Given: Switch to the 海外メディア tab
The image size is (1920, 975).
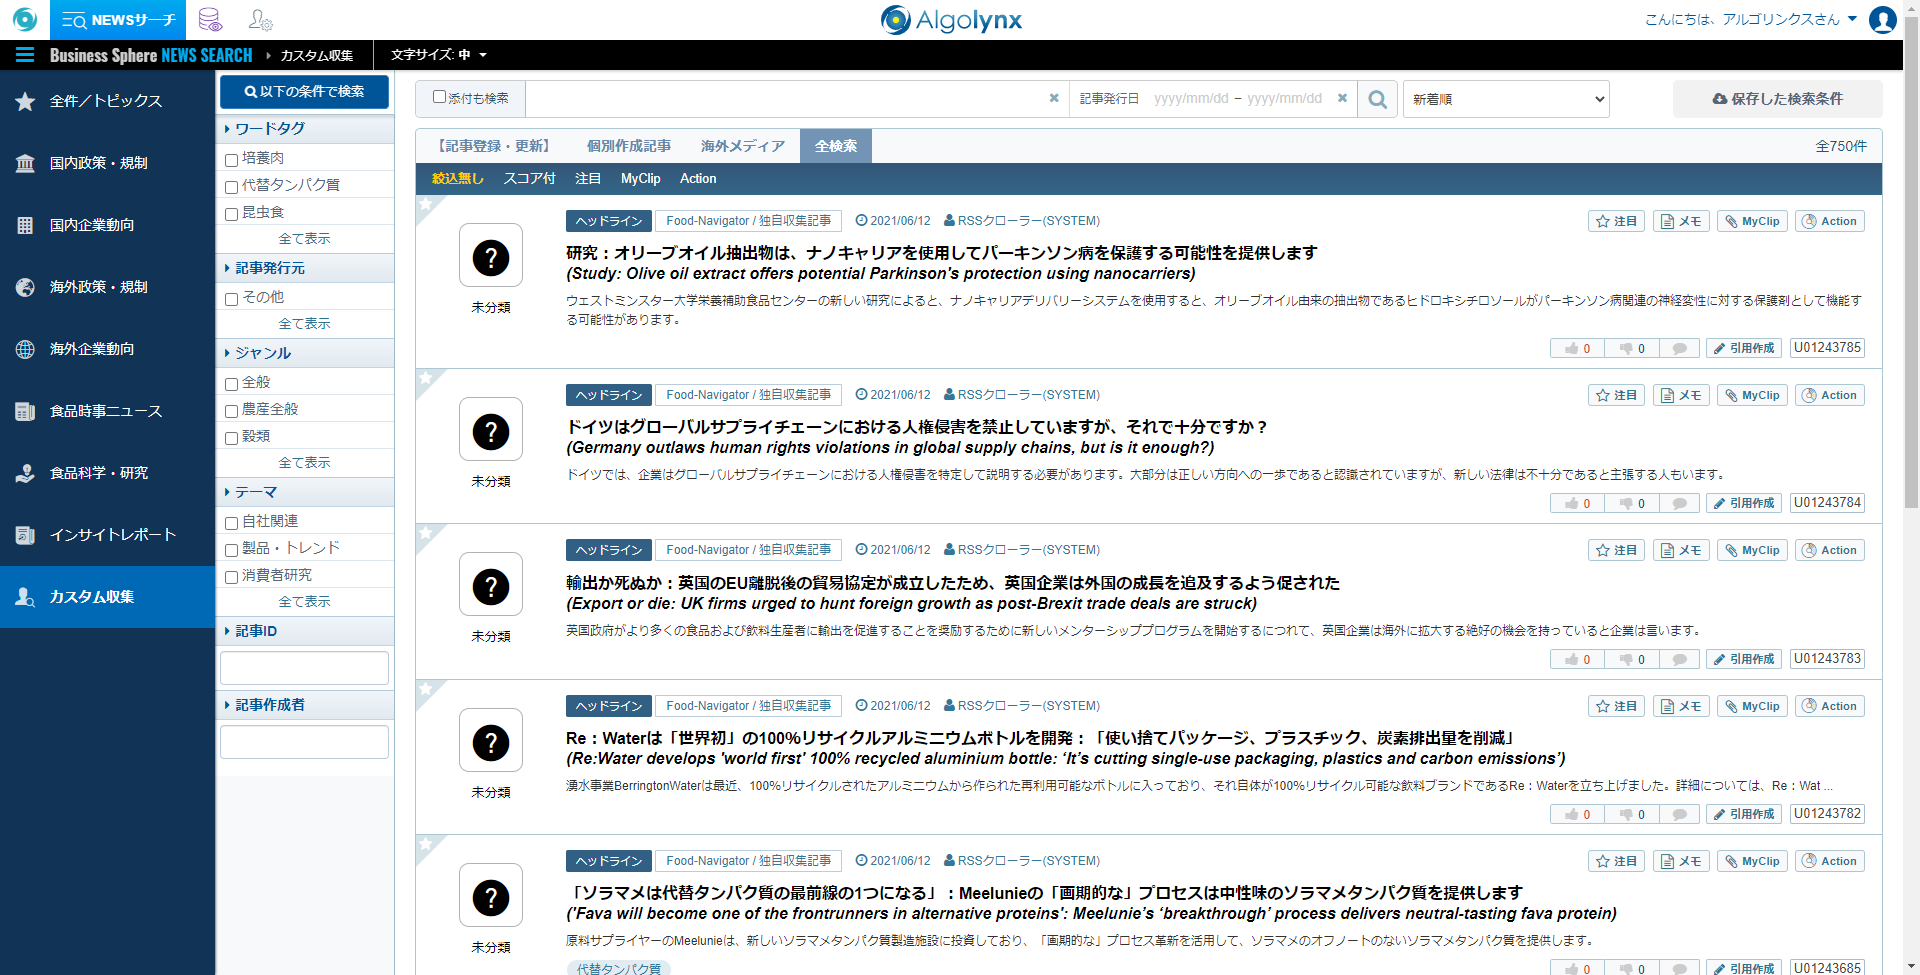Looking at the screenshot, I should pyautogui.click(x=742, y=146).
